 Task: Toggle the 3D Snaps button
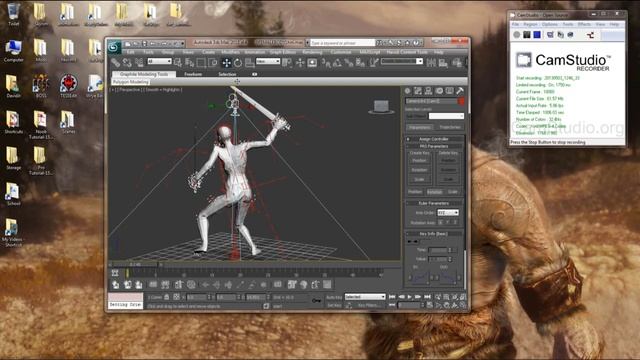click(326, 62)
